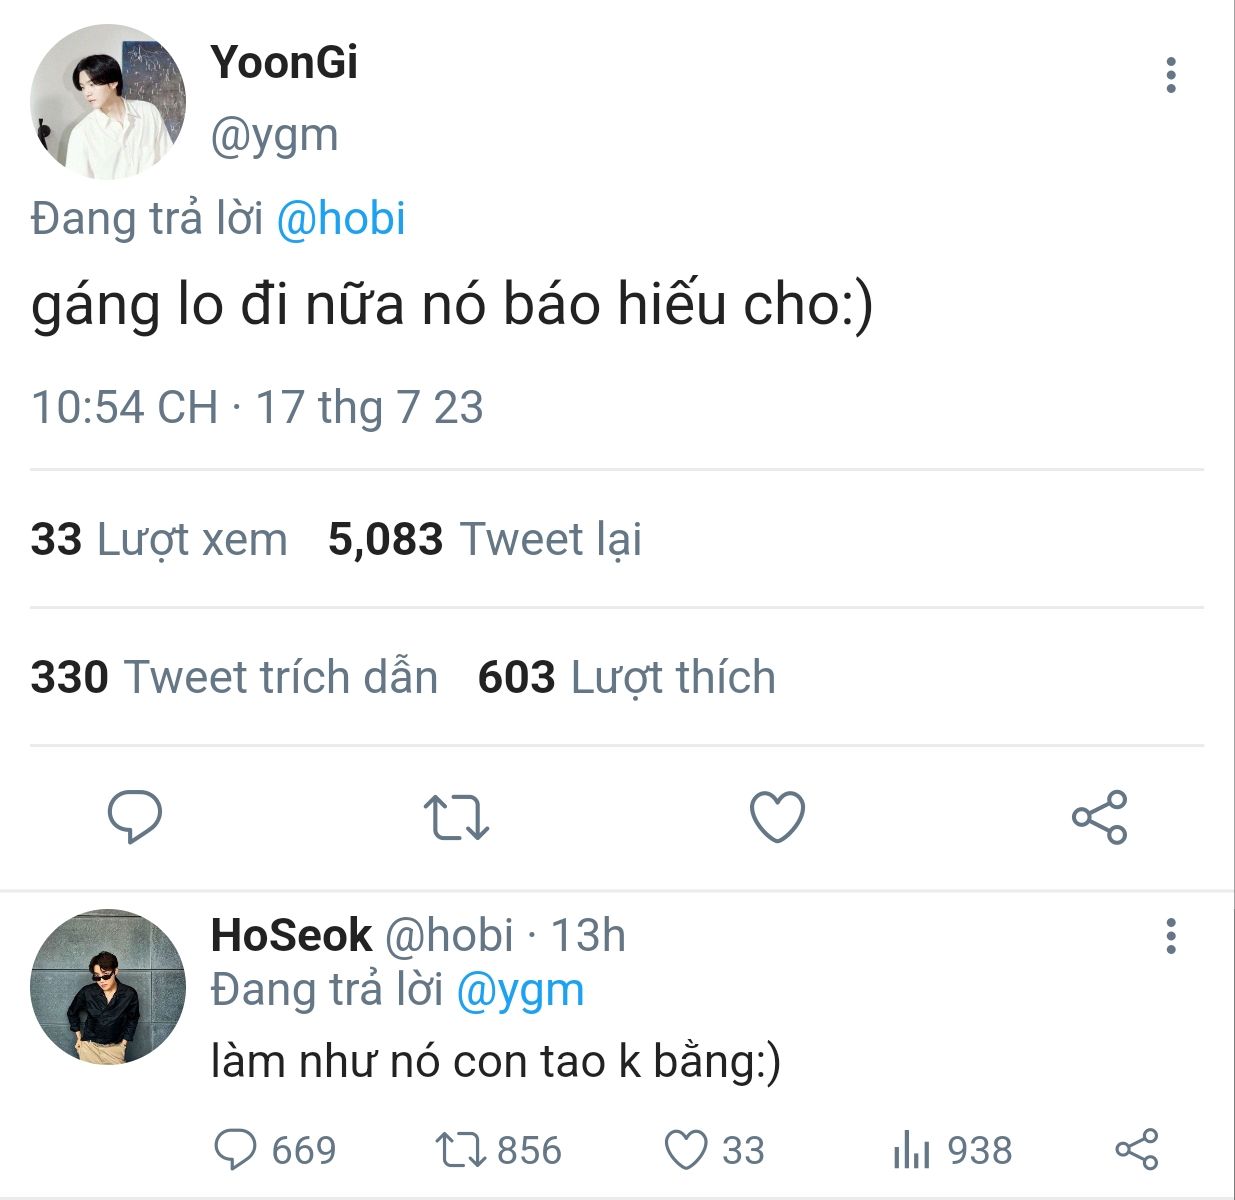Open the YoonGi display name
Image resolution: width=1235 pixels, height=1200 pixels.
[284, 62]
